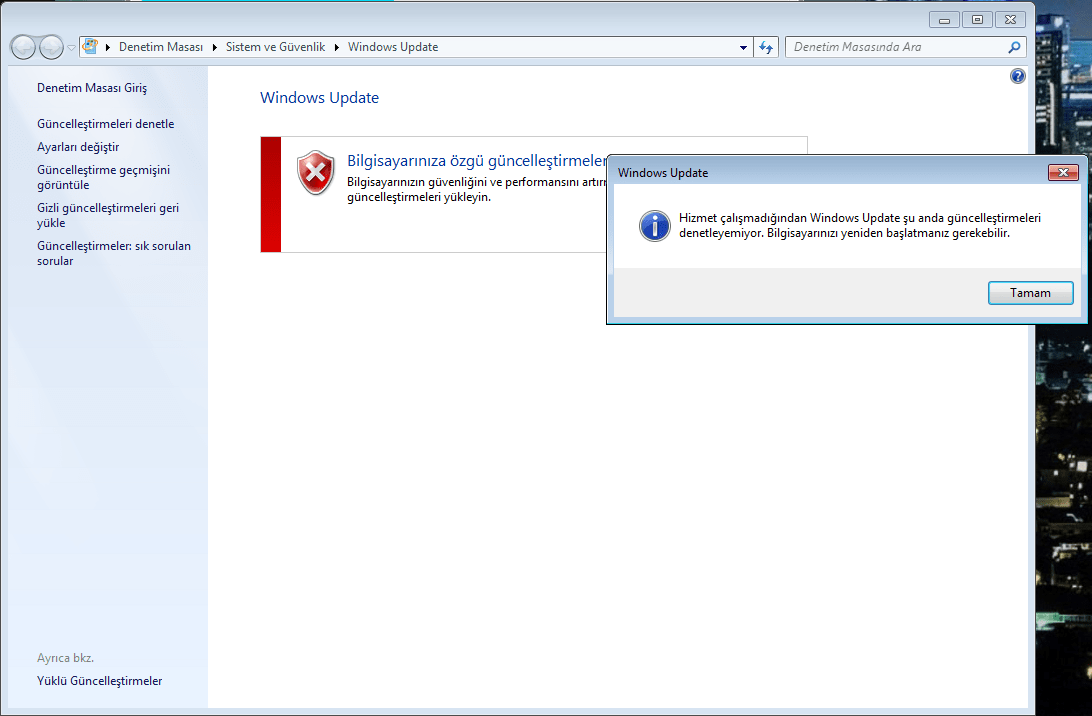This screenshot has height=716, width=1092.
Task: Click the Ayrıca bkz. label
Action: coord(65,658)
